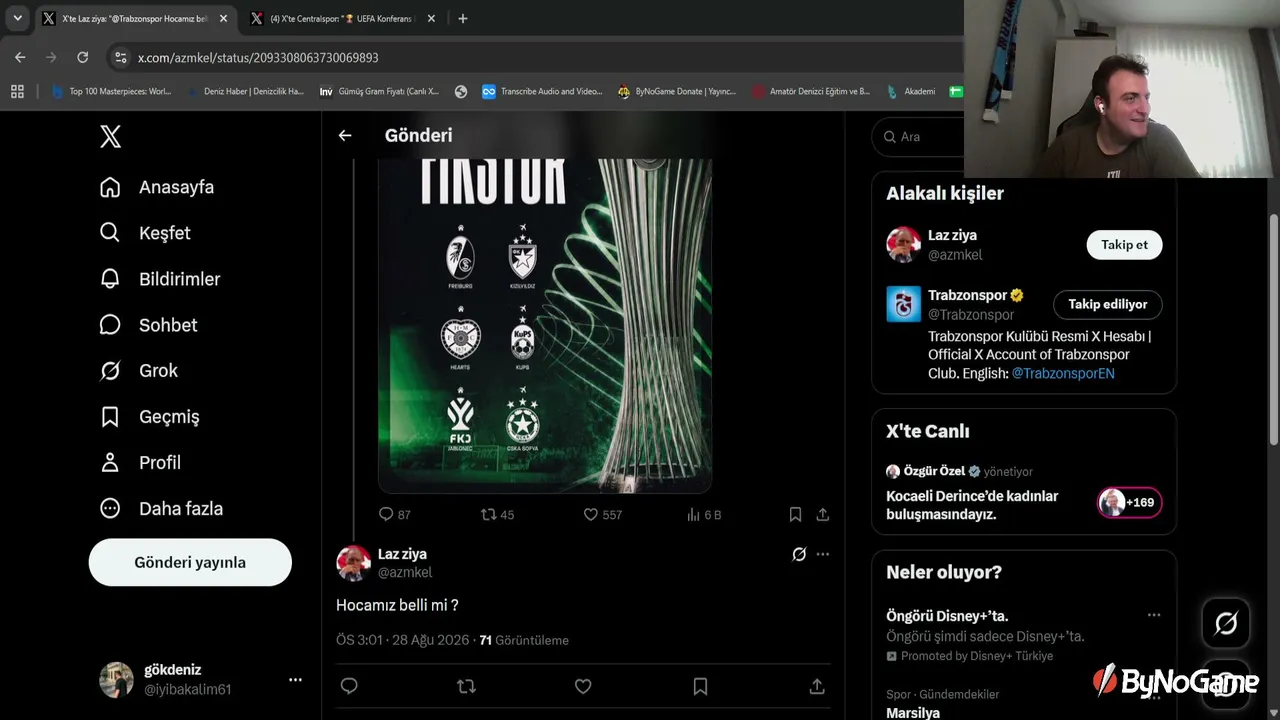1280x720 pixels.
Task: Open the @TrabzonsporEN link
Action: click(x=1063, y=373)
